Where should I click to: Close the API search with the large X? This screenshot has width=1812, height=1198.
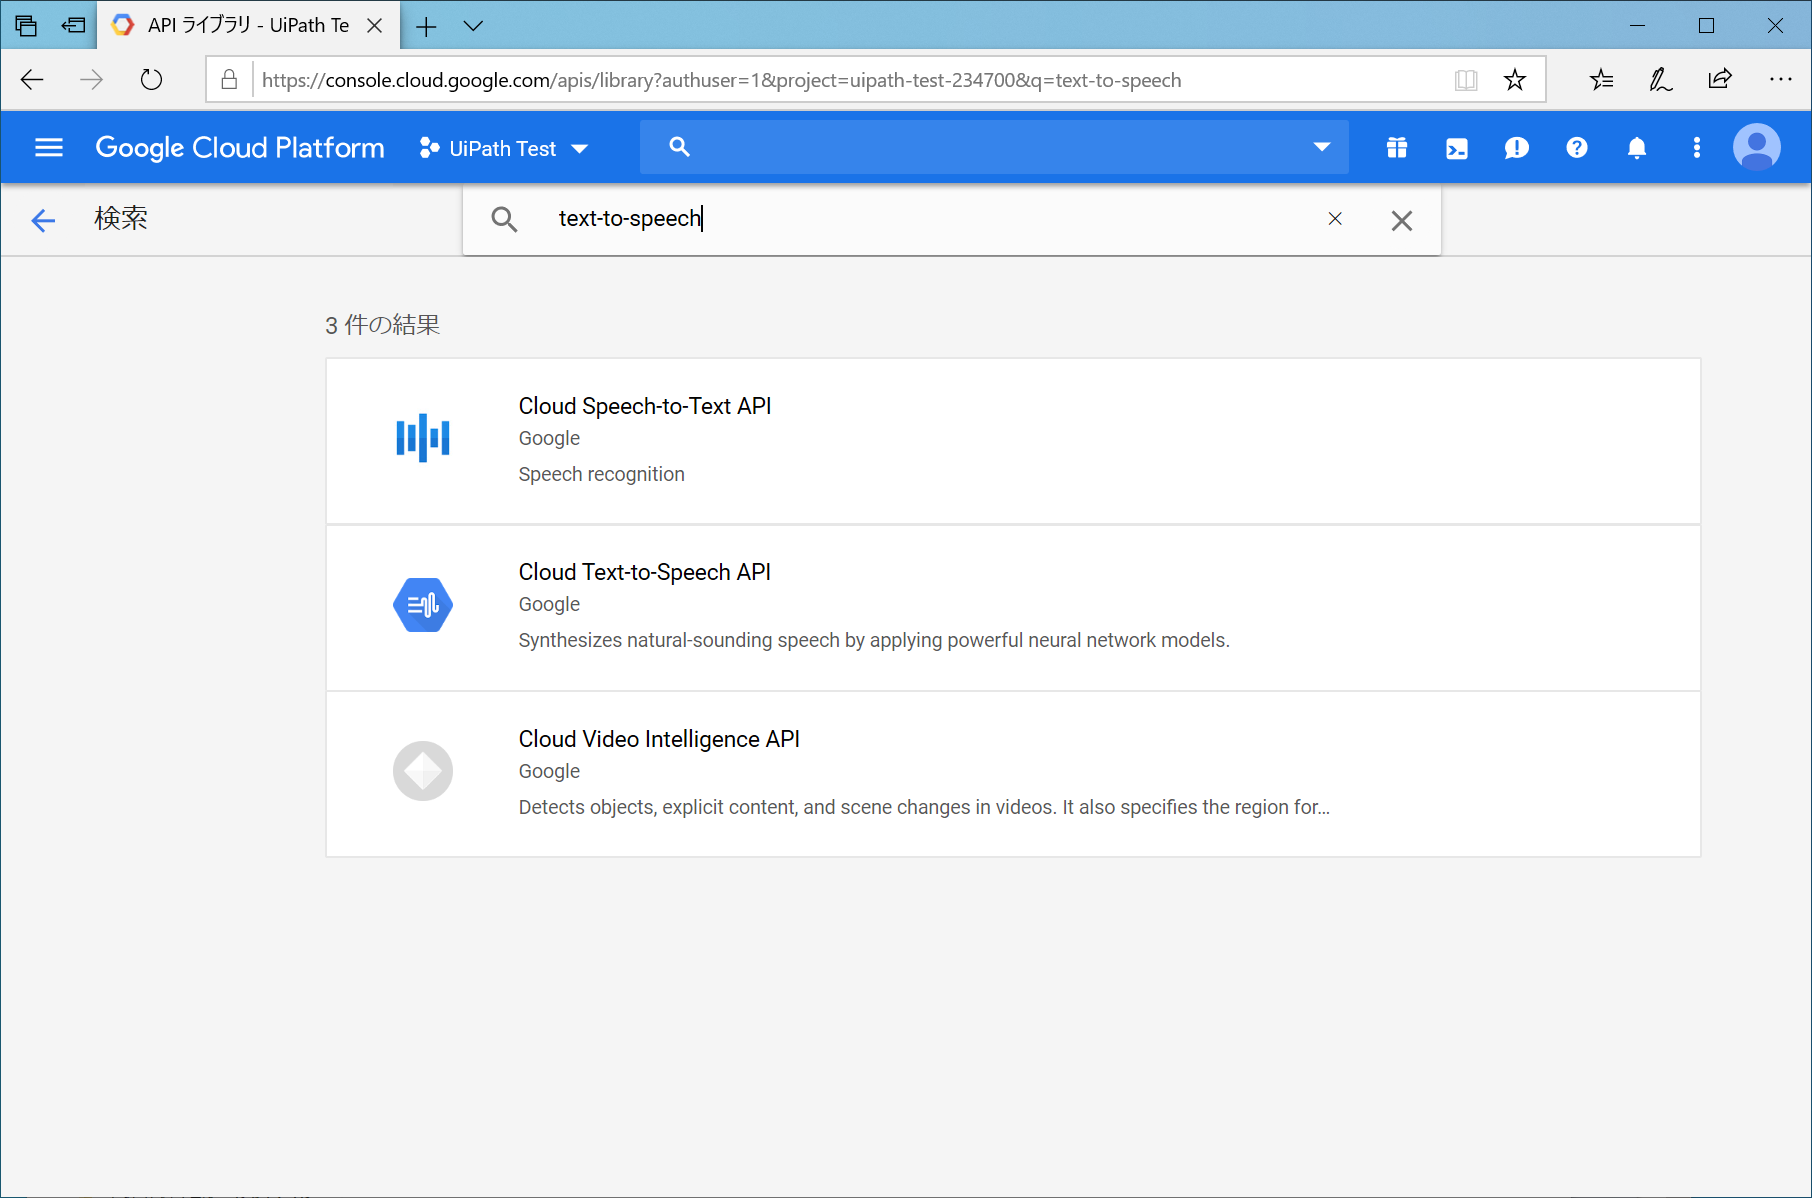pyautogui.click(x=1402, y=220)
